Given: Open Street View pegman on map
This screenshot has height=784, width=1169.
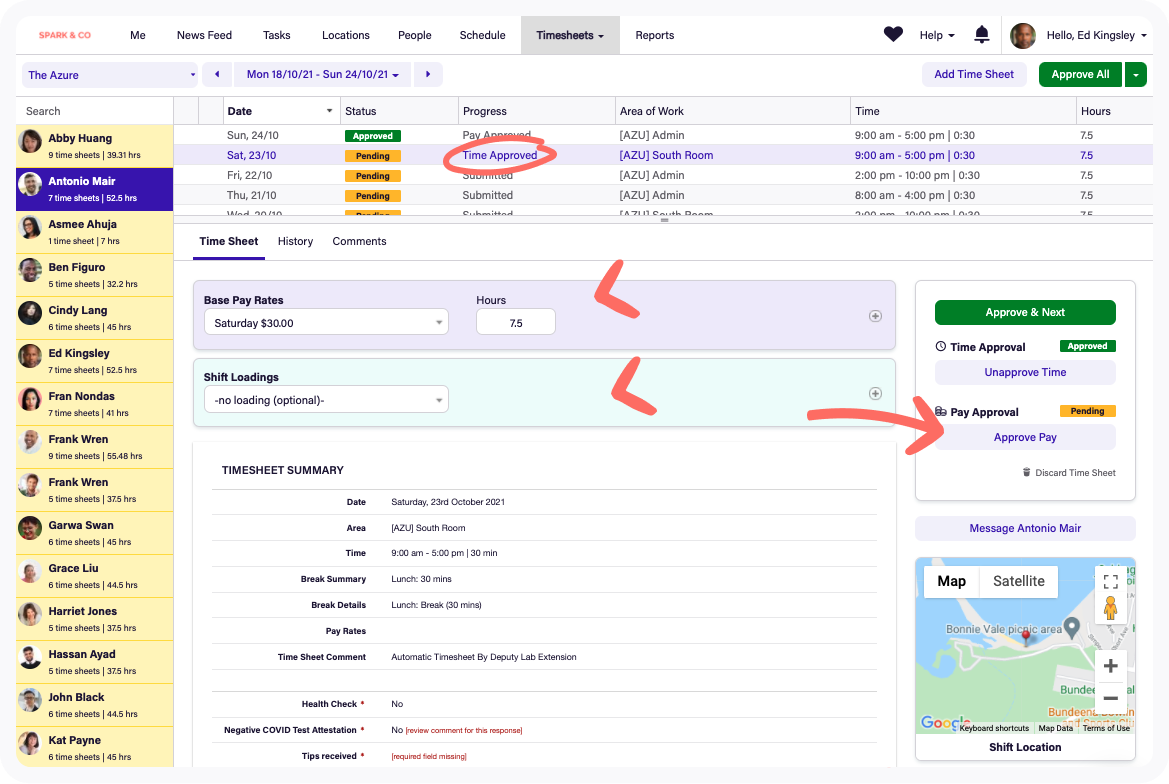Looking at the screenshot, I should pyautogui.click(x=1110, y=608).
